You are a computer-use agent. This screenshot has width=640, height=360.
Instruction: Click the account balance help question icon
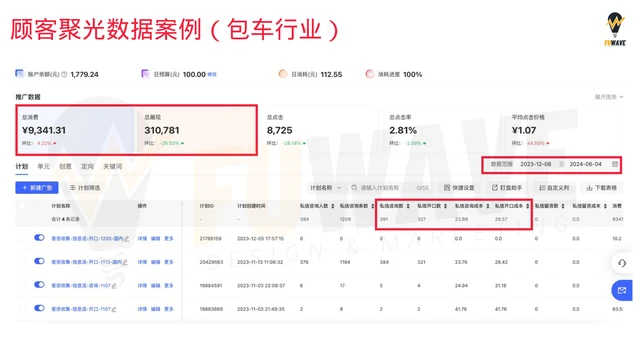tap(64, 74)
